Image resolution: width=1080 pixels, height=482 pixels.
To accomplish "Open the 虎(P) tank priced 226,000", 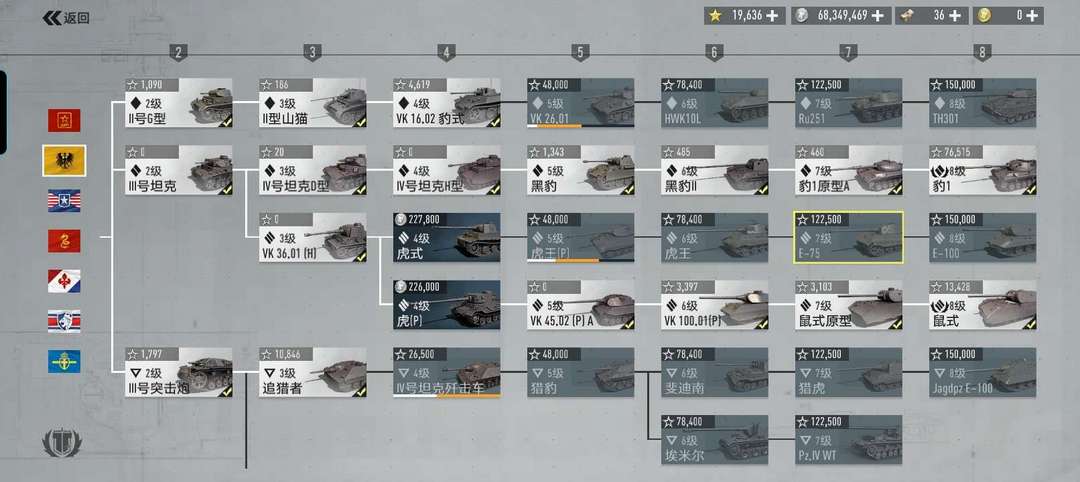I will [x=446, y=305].
